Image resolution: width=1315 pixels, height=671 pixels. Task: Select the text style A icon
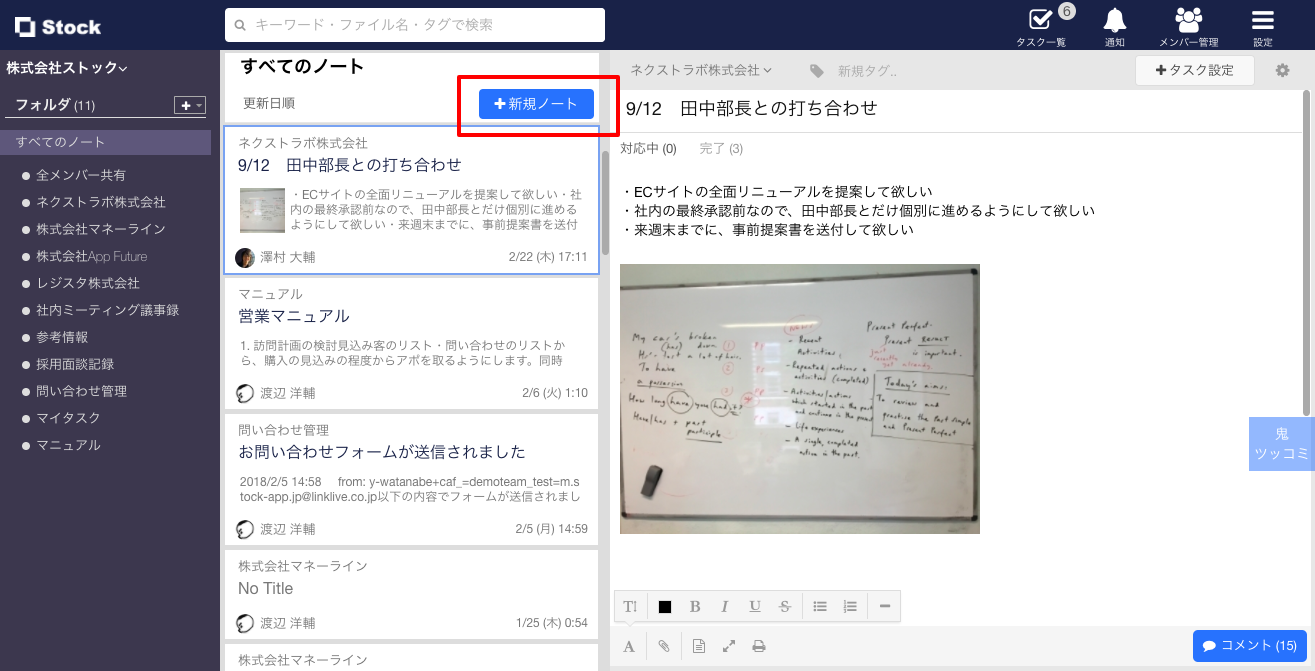[629, 645]
